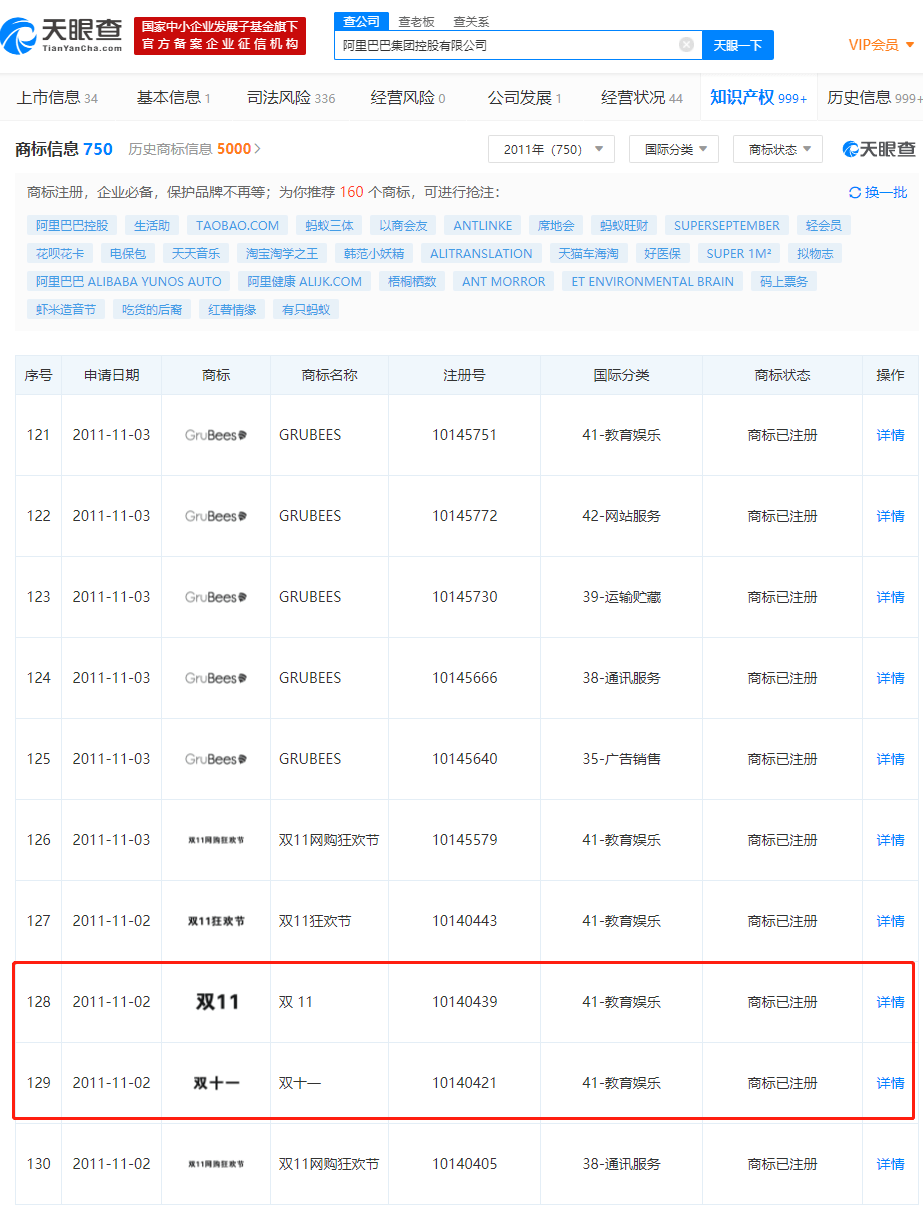View the trademark image in row 130
This screenshot has width=923, height=1208.
click(216, 1164)
